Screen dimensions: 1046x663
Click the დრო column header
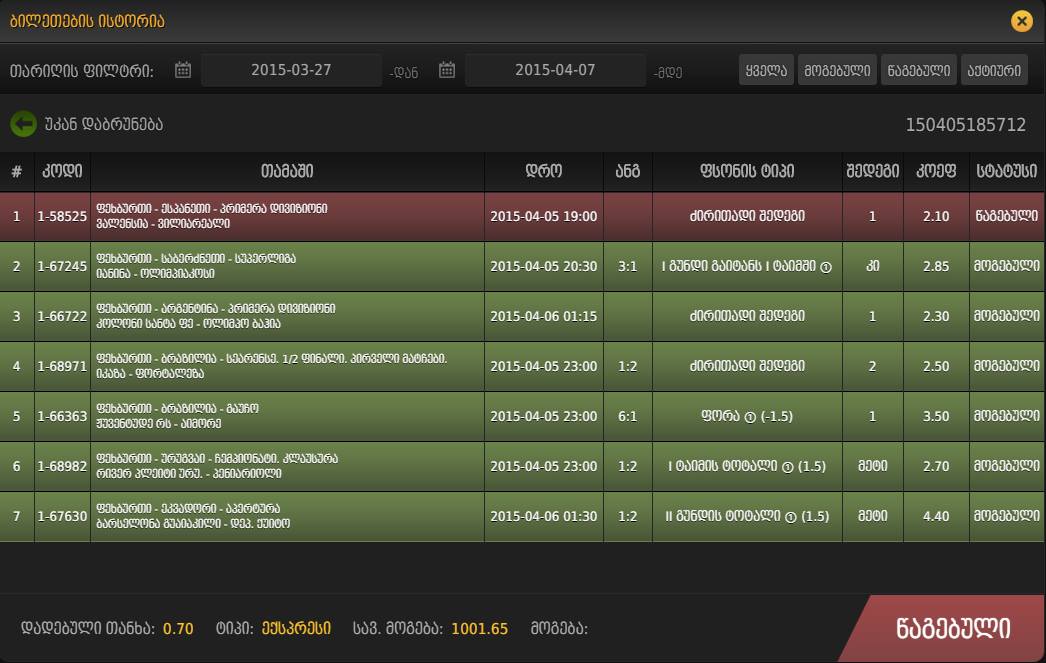tap(544, 171)
